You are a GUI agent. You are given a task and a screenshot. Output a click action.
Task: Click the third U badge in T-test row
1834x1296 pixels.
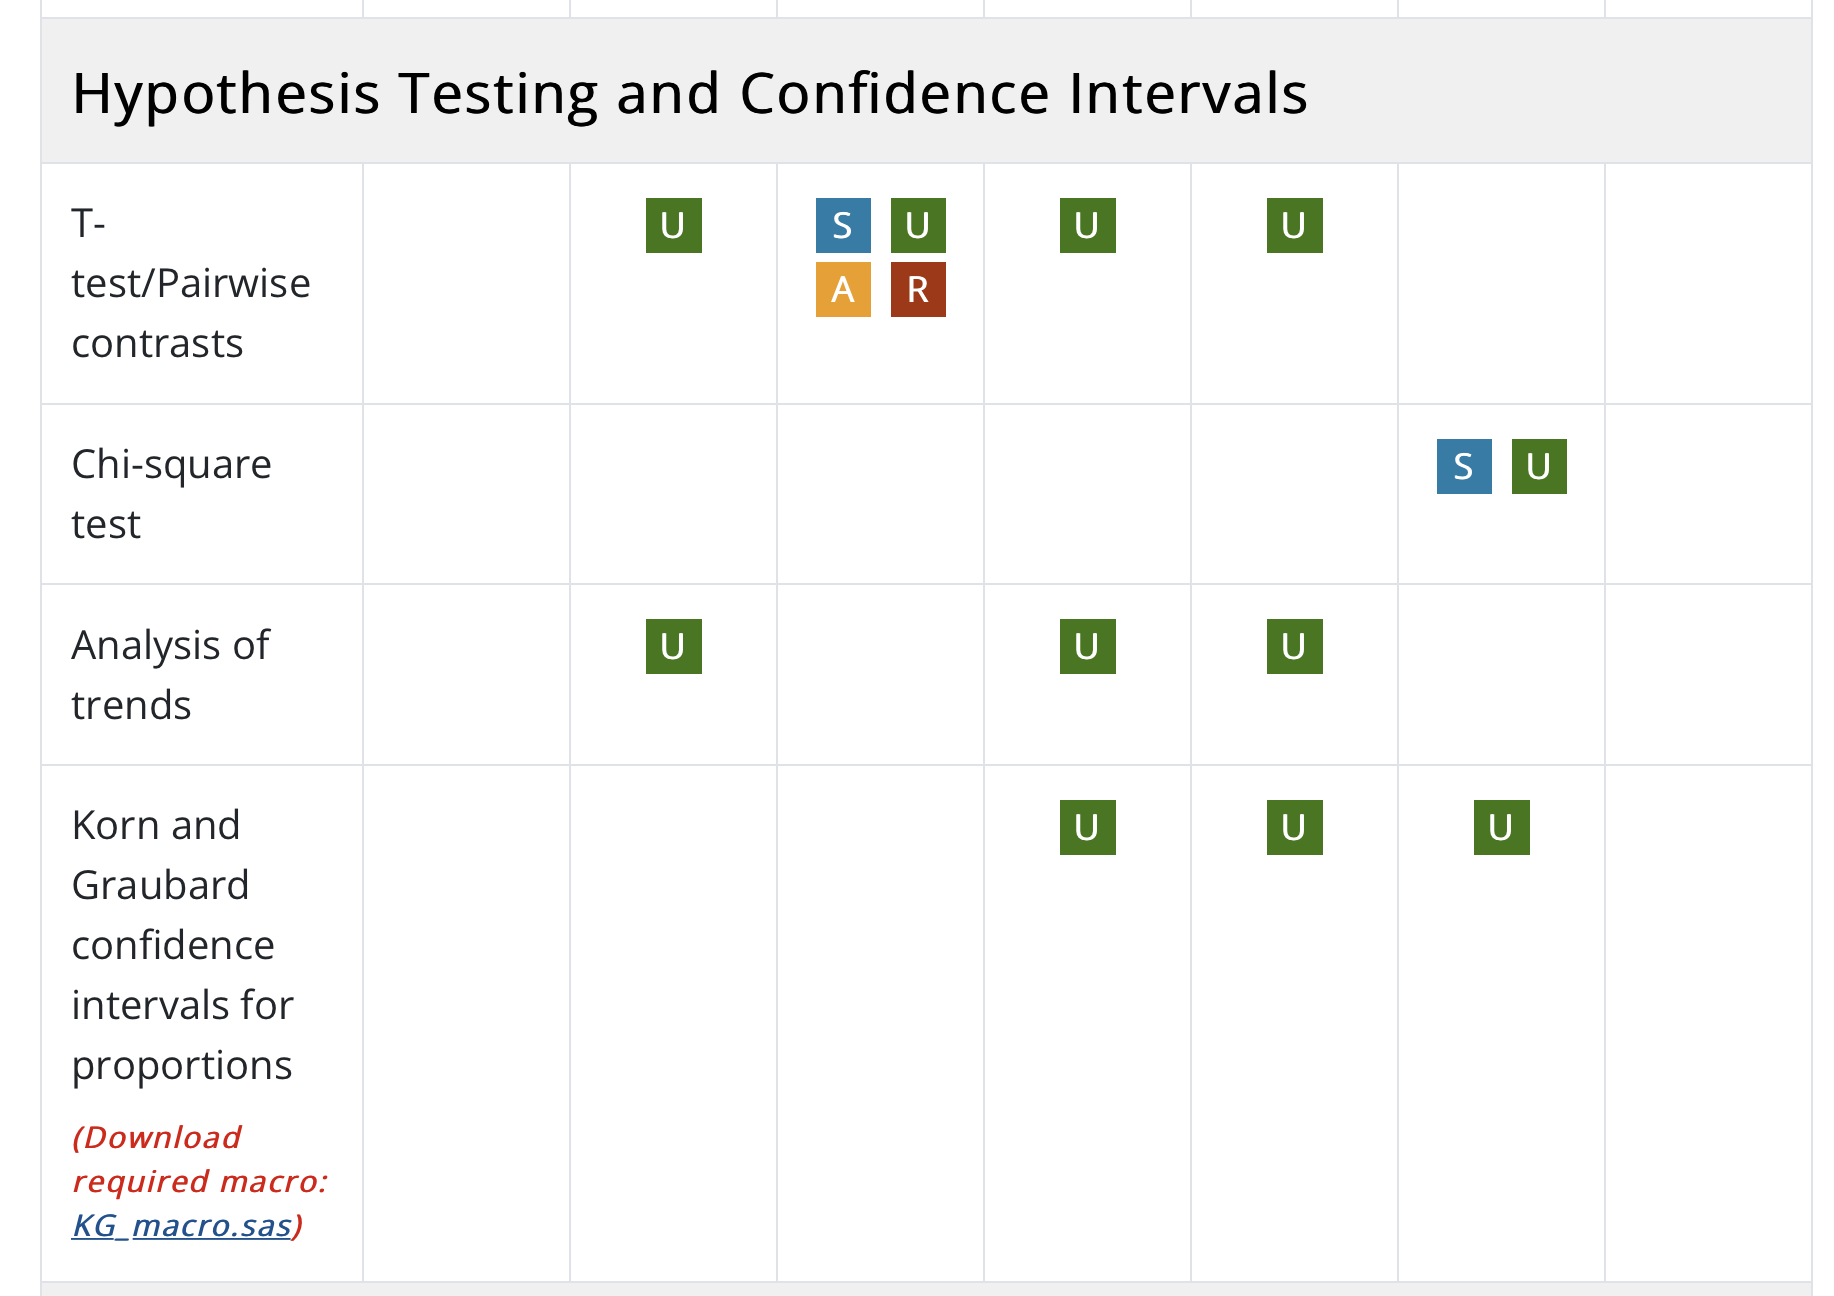(x=1087, y=226)
